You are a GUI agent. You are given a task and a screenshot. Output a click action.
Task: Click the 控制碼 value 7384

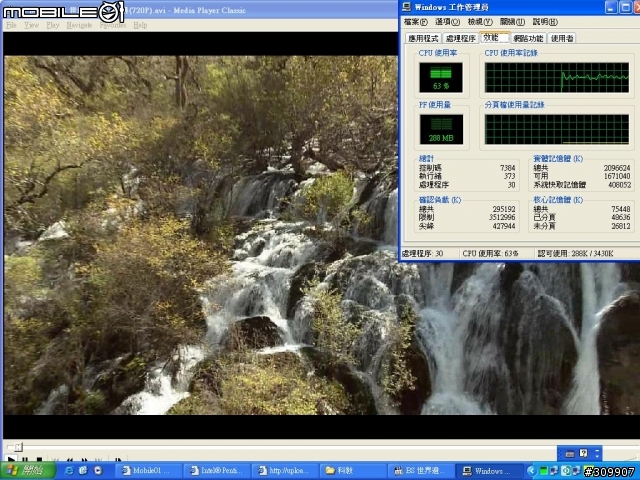(507, 168)
